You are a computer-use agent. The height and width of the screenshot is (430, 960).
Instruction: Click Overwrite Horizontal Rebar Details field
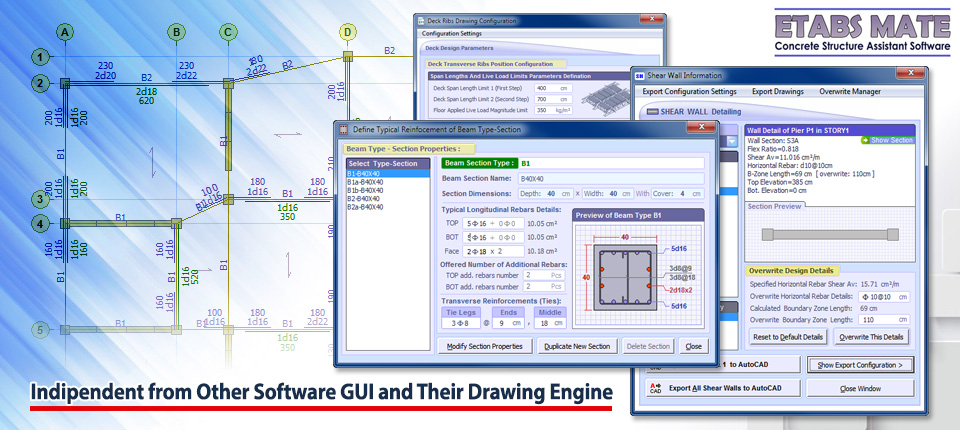coord(884,296)
